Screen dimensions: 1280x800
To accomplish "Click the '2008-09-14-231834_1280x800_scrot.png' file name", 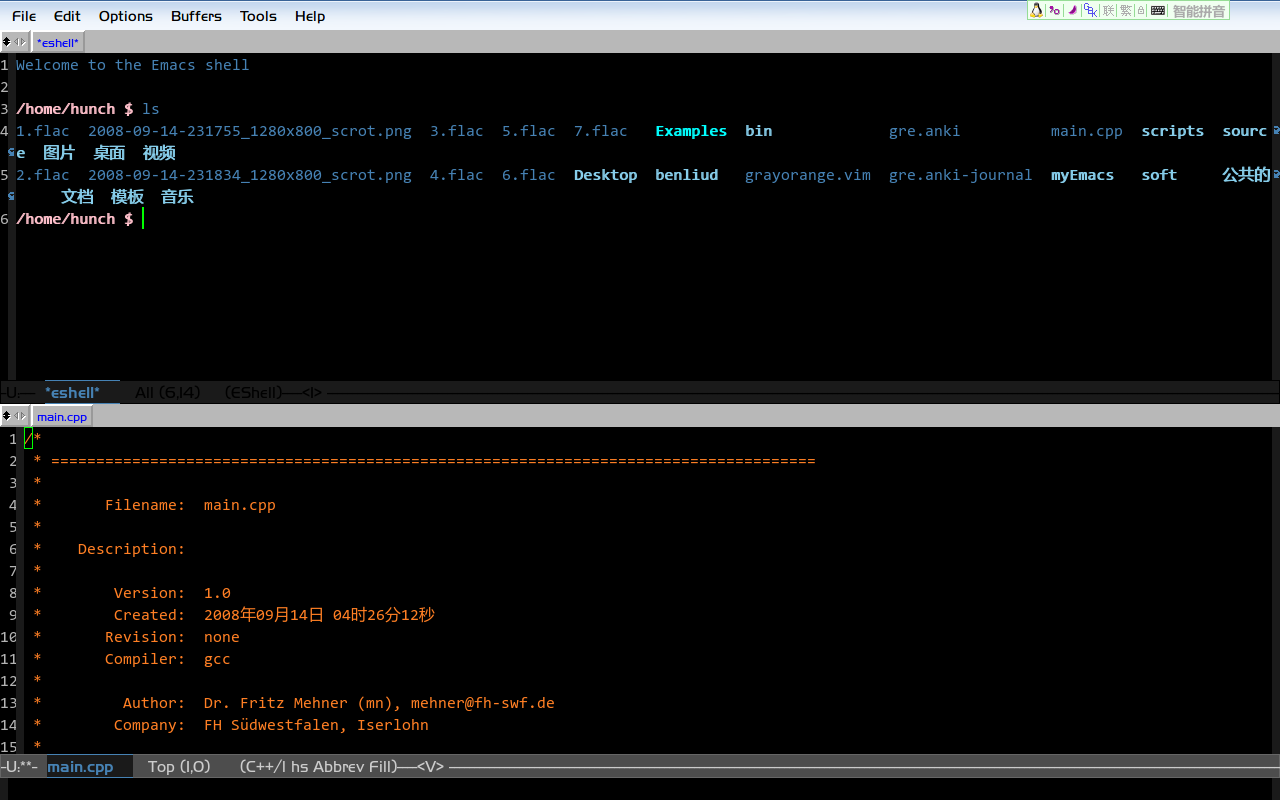I will (x=250, y=175).
